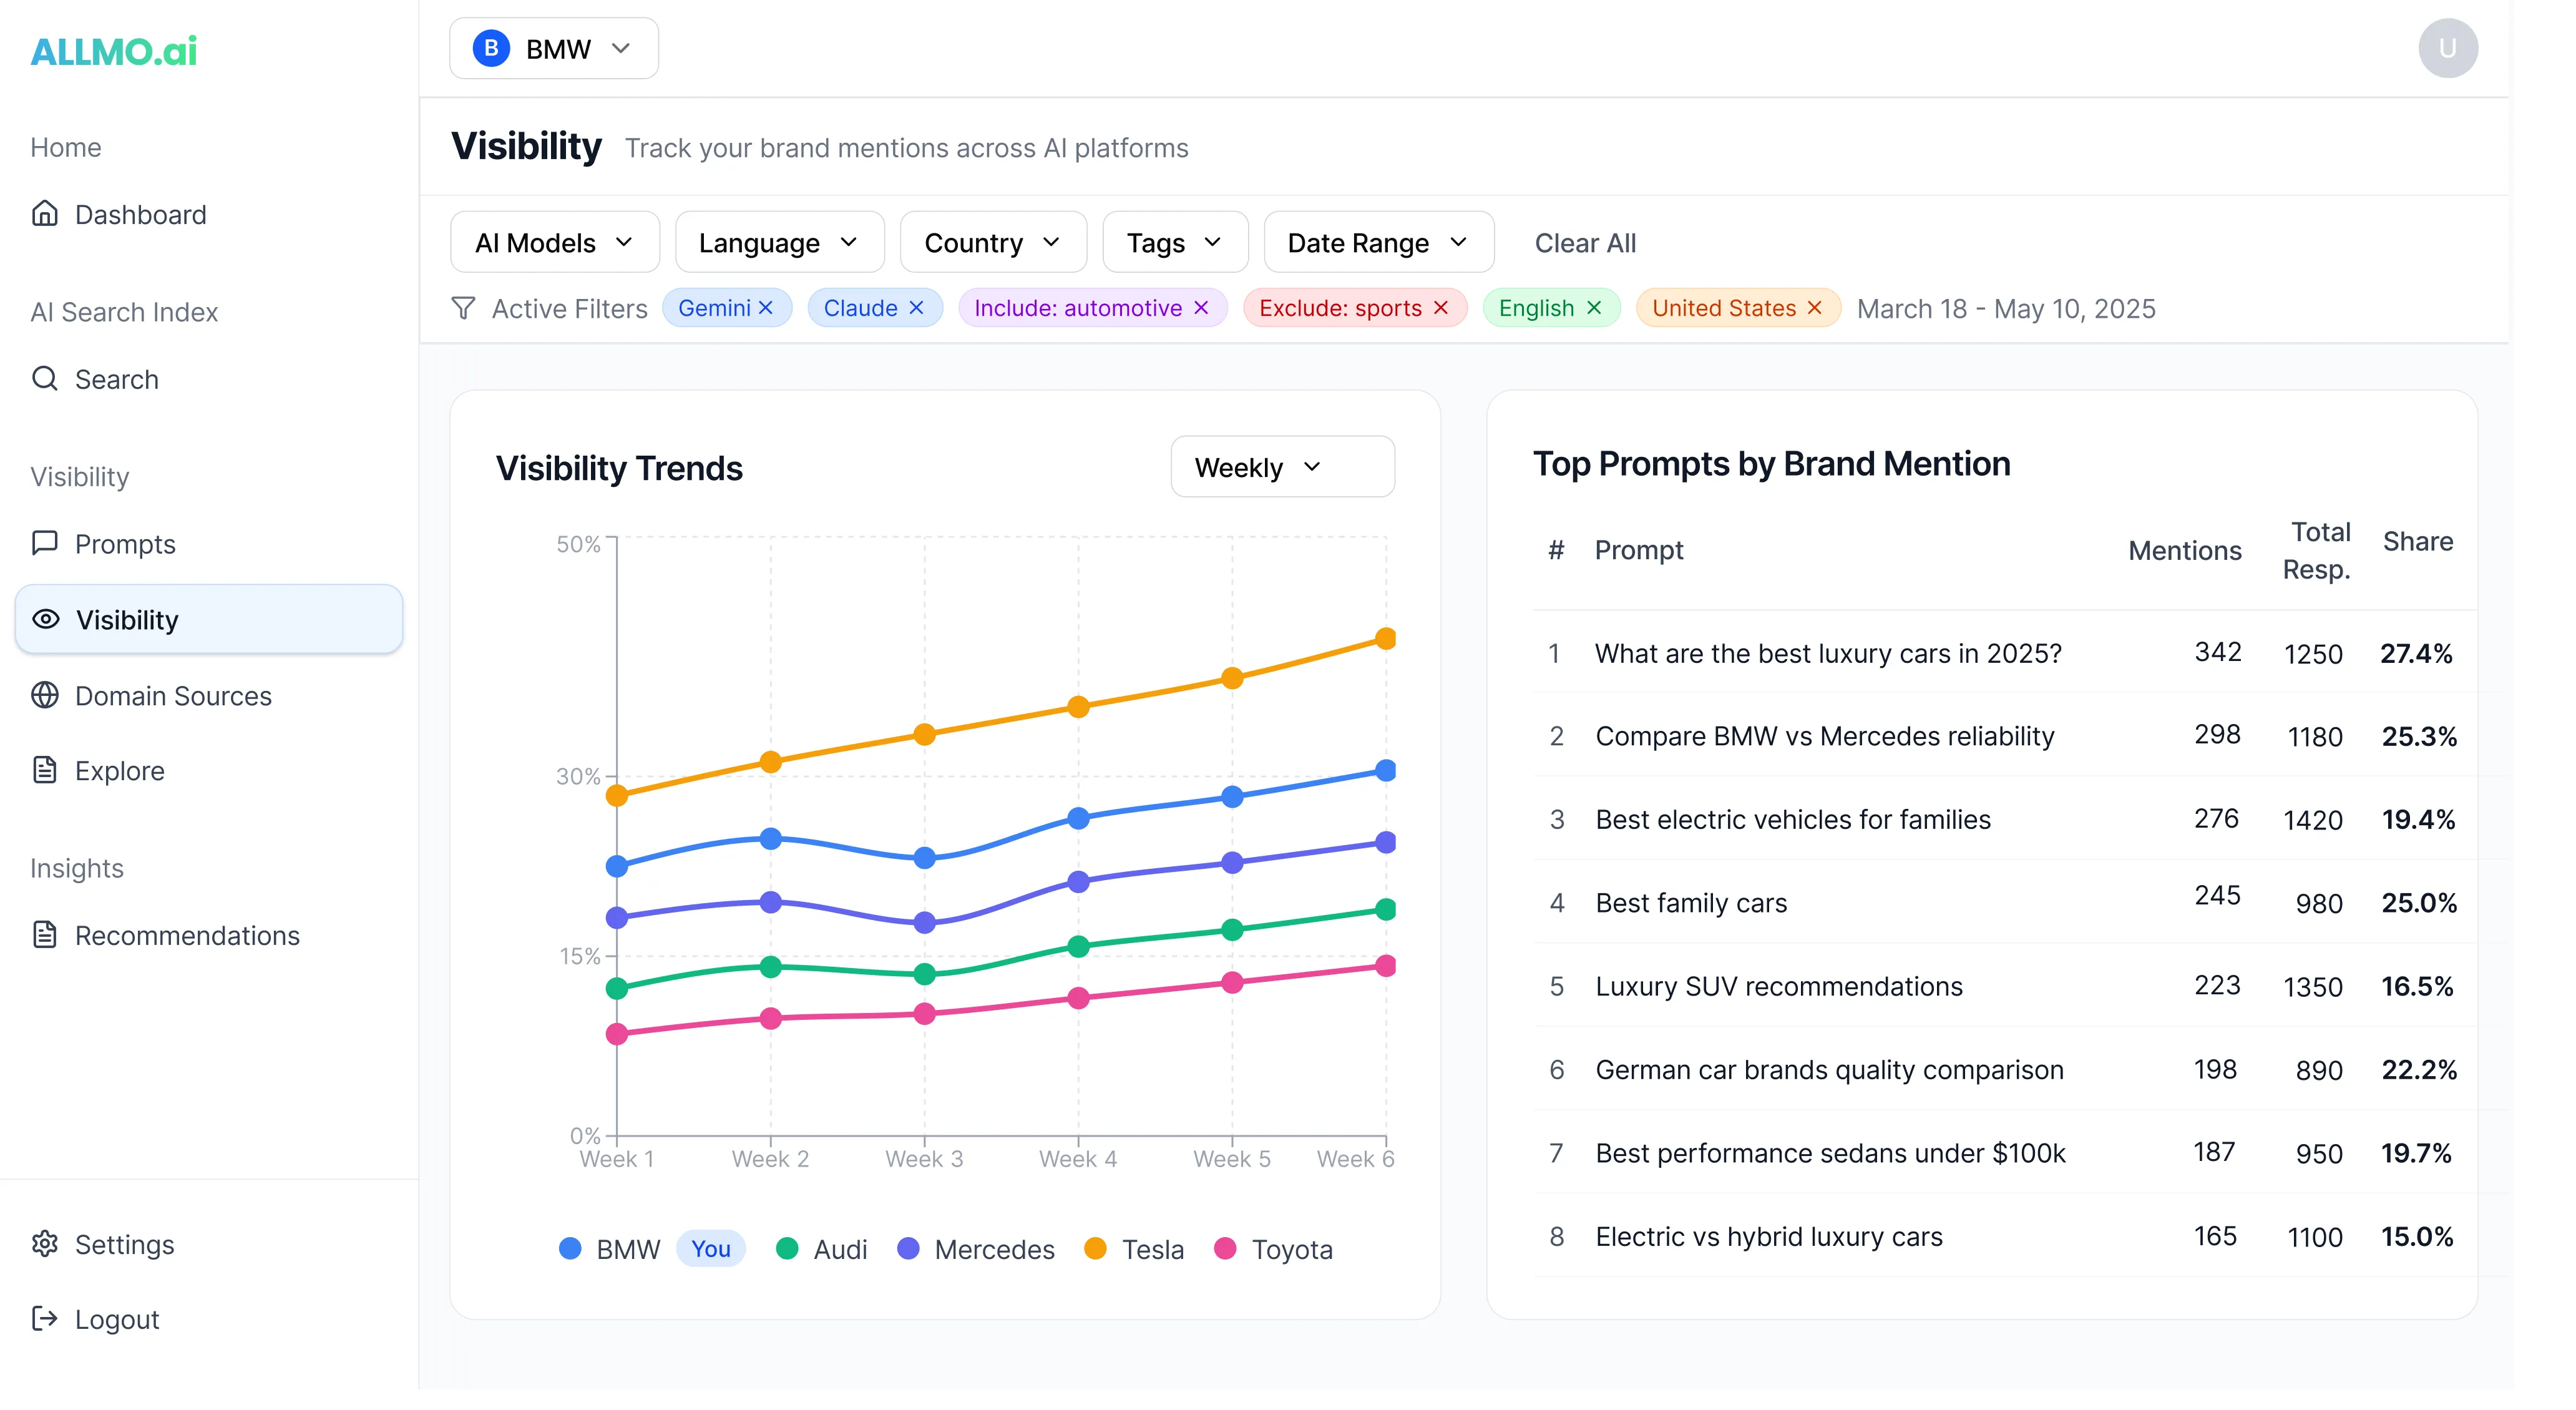Open prompt 'Compare BMW vs Mercedes reliability'
This screenshot has width=2576, height=1410.
(x=1824, y=736)
